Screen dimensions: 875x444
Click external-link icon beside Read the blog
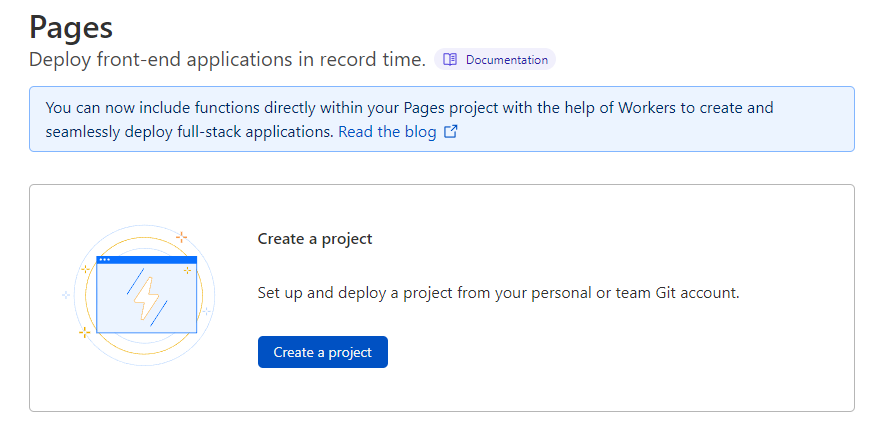coord(451,132)
